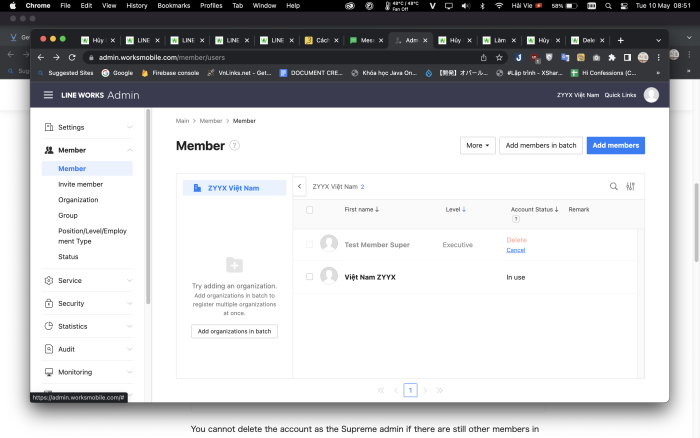Screen dimensions: 700x438
Task: Click the sidebar vertical scrollbar
Action: 148,207
